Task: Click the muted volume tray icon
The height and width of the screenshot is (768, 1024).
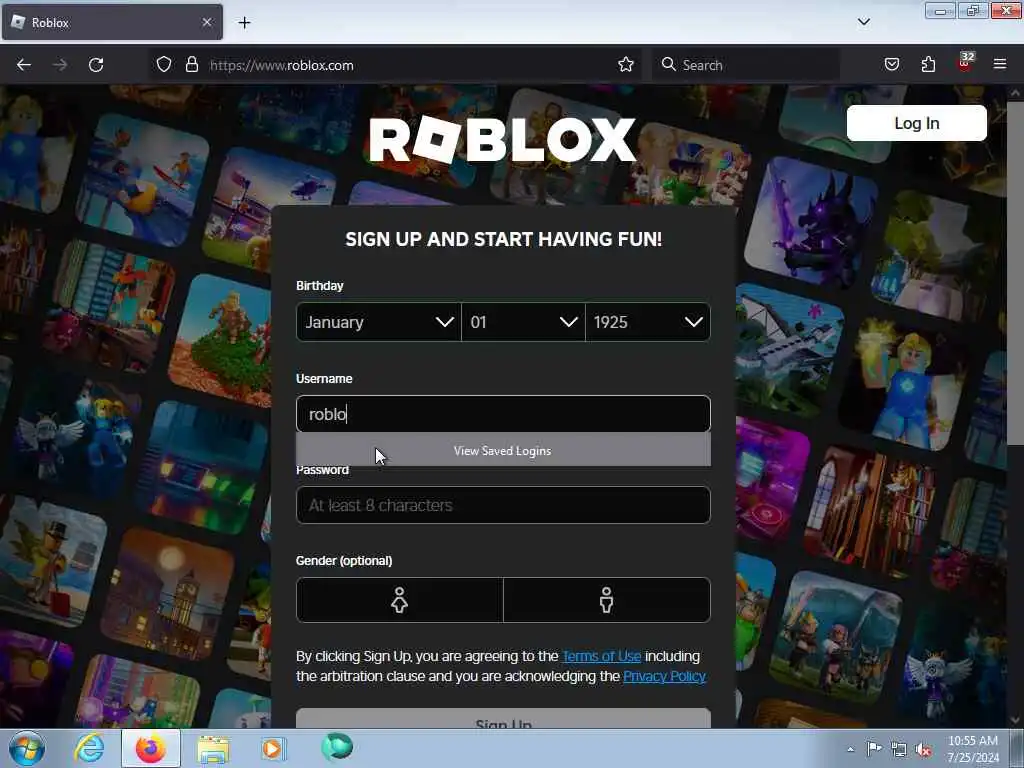Action: pos(923,750)
